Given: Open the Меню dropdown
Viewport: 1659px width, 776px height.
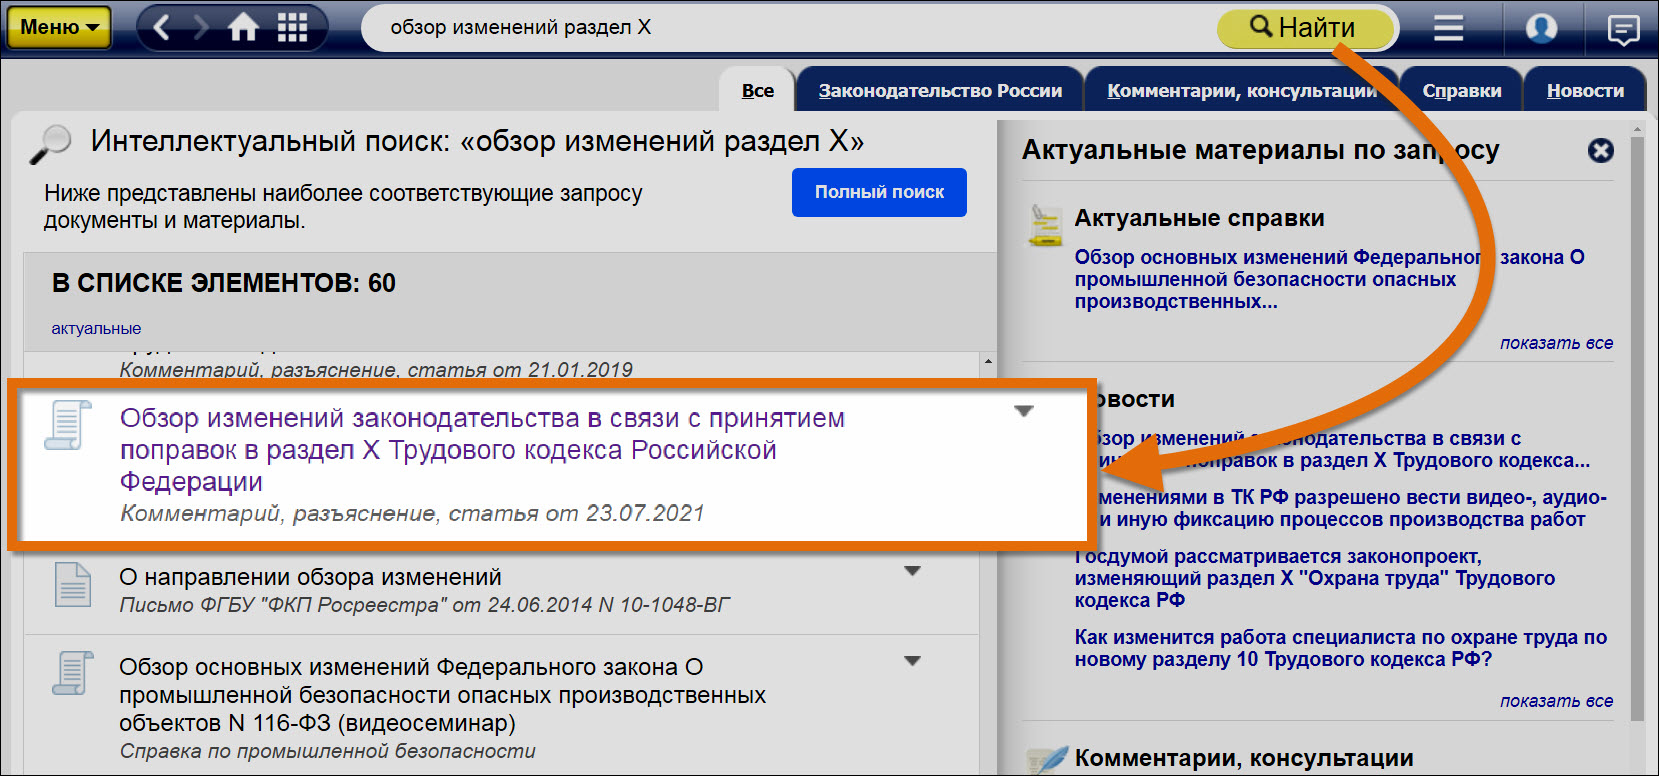Looking at the screenshot, I should [x=59, y=27].
